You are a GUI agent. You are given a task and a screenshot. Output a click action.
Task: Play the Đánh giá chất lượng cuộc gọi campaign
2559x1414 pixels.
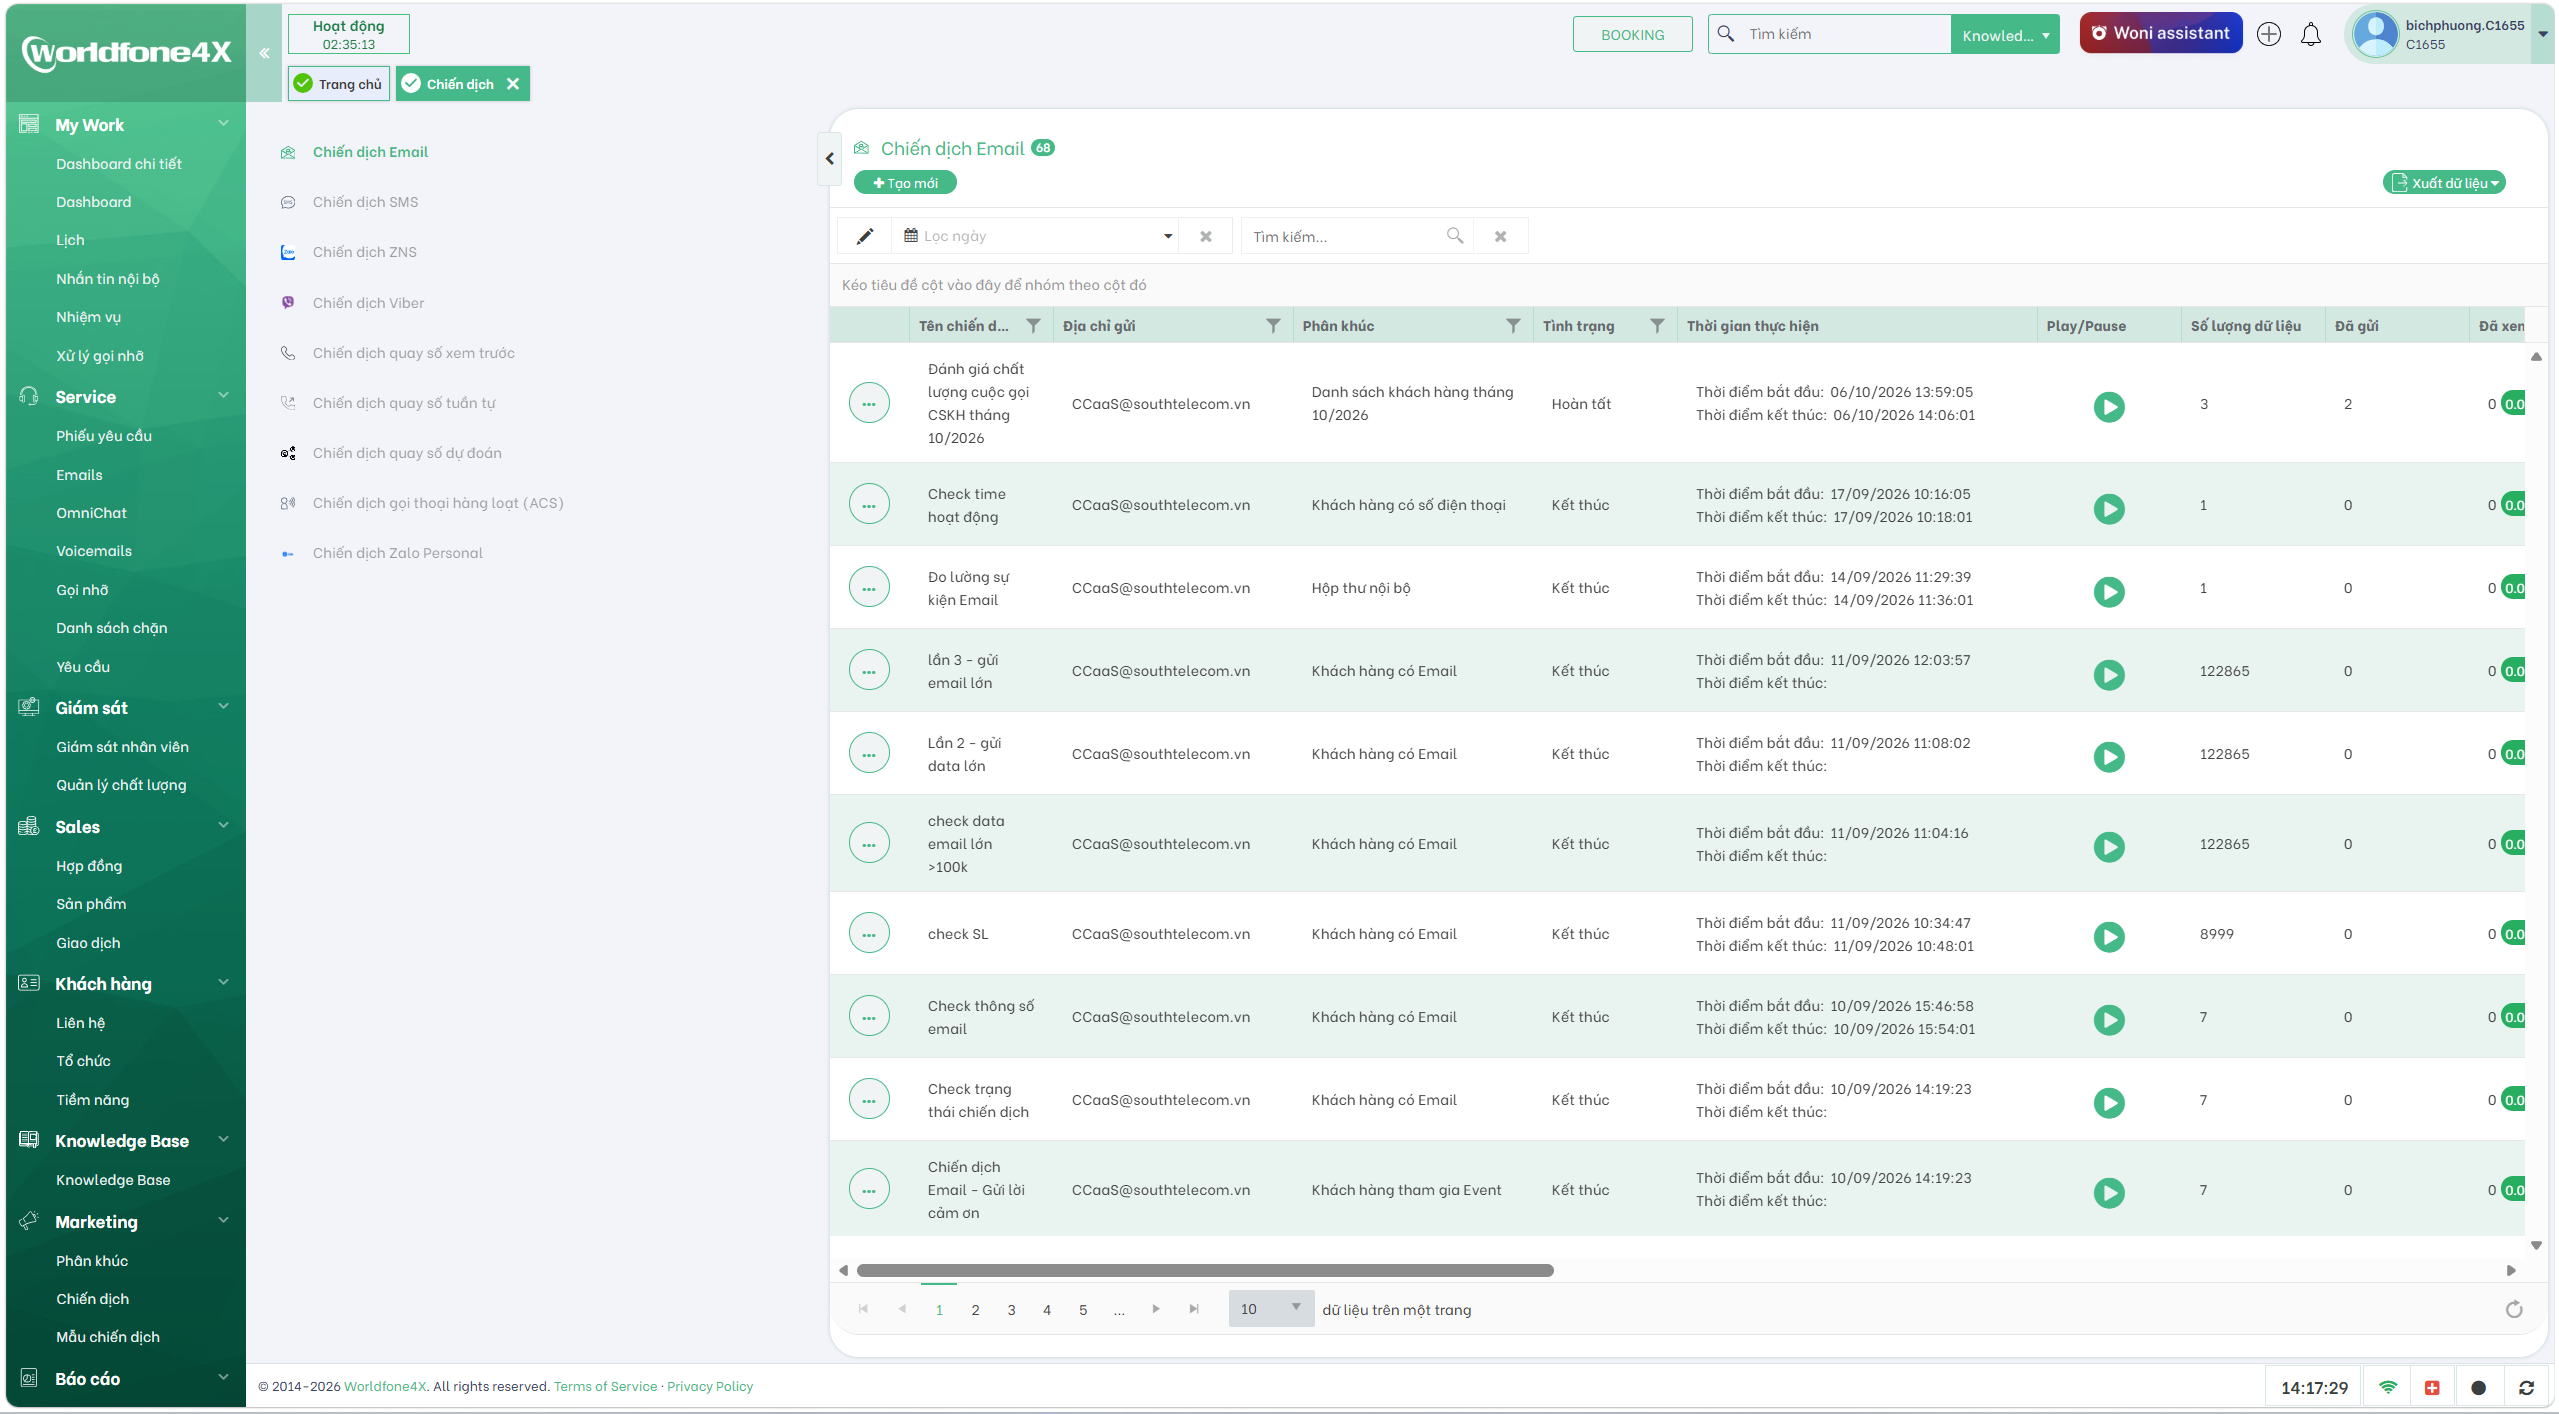click(x=2109, y=407)
